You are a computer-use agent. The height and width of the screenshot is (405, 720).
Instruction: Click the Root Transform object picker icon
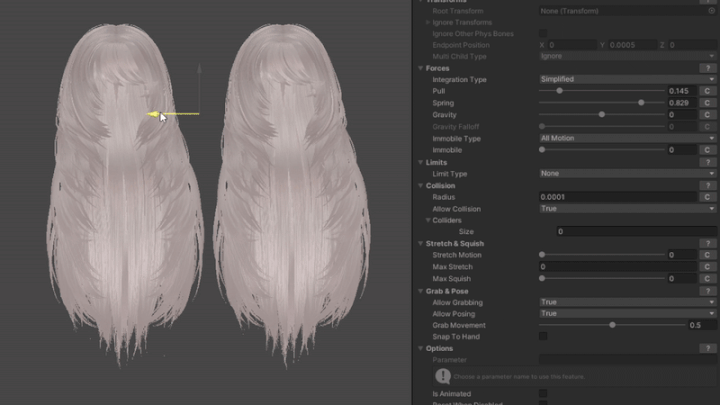point(711,10)
